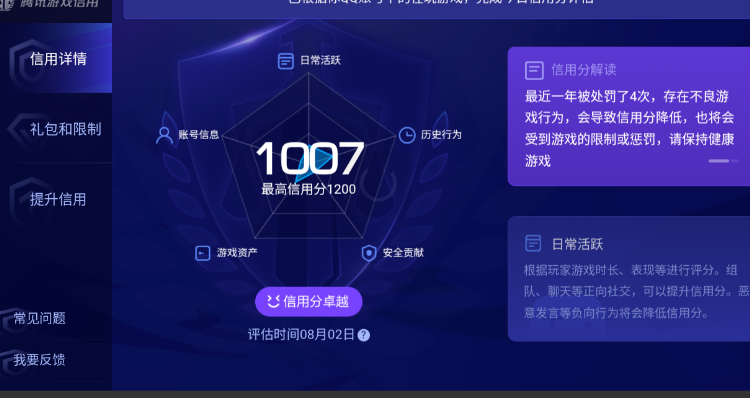Click the 1007 credit score
Image resolution: width=750 pixels, height=398 pixels.
click(x=310, y=158)
